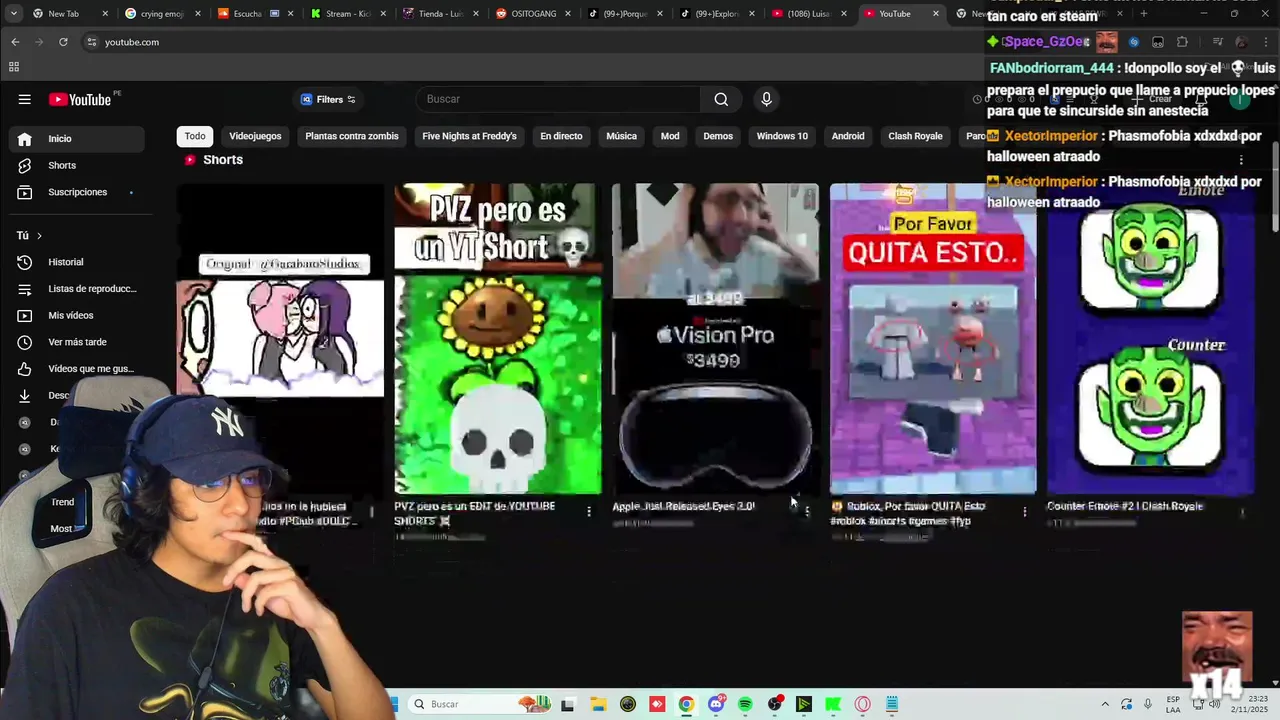Open Suscripciones in the sidebar
The image size is (1280, 720).
coord(76,192)
